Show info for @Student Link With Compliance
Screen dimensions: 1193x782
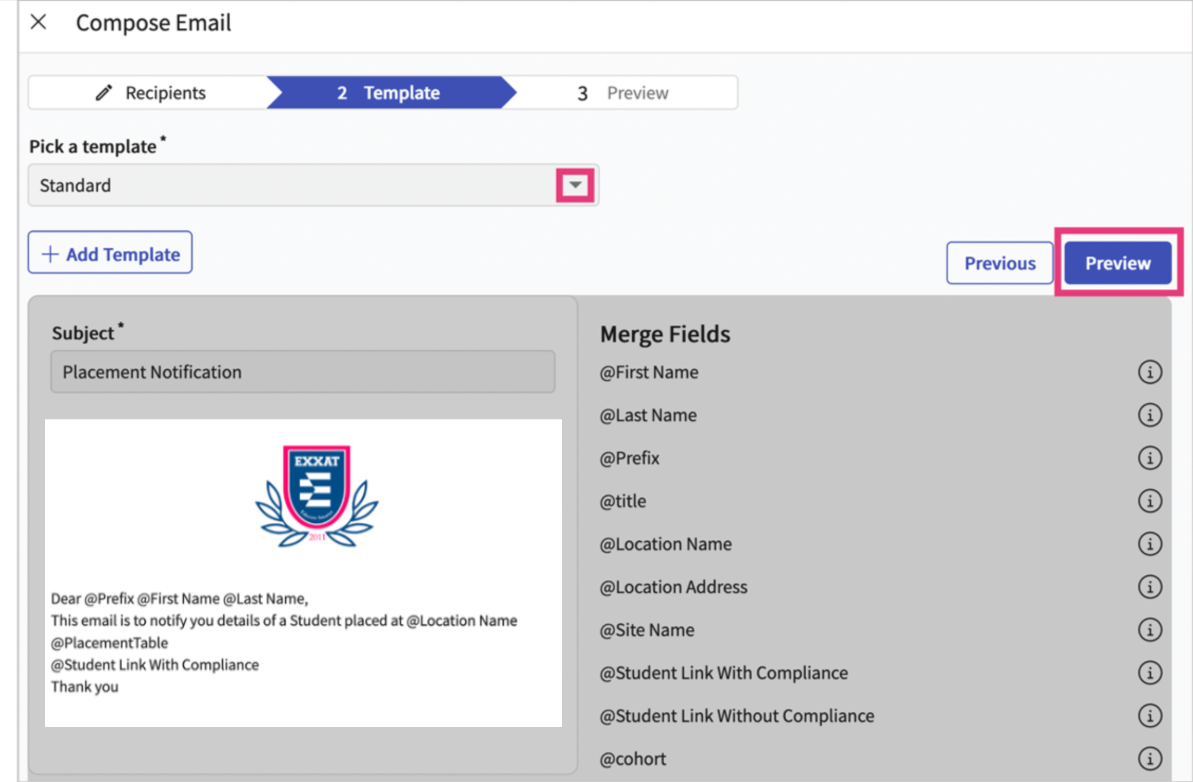pos(1150,674)
